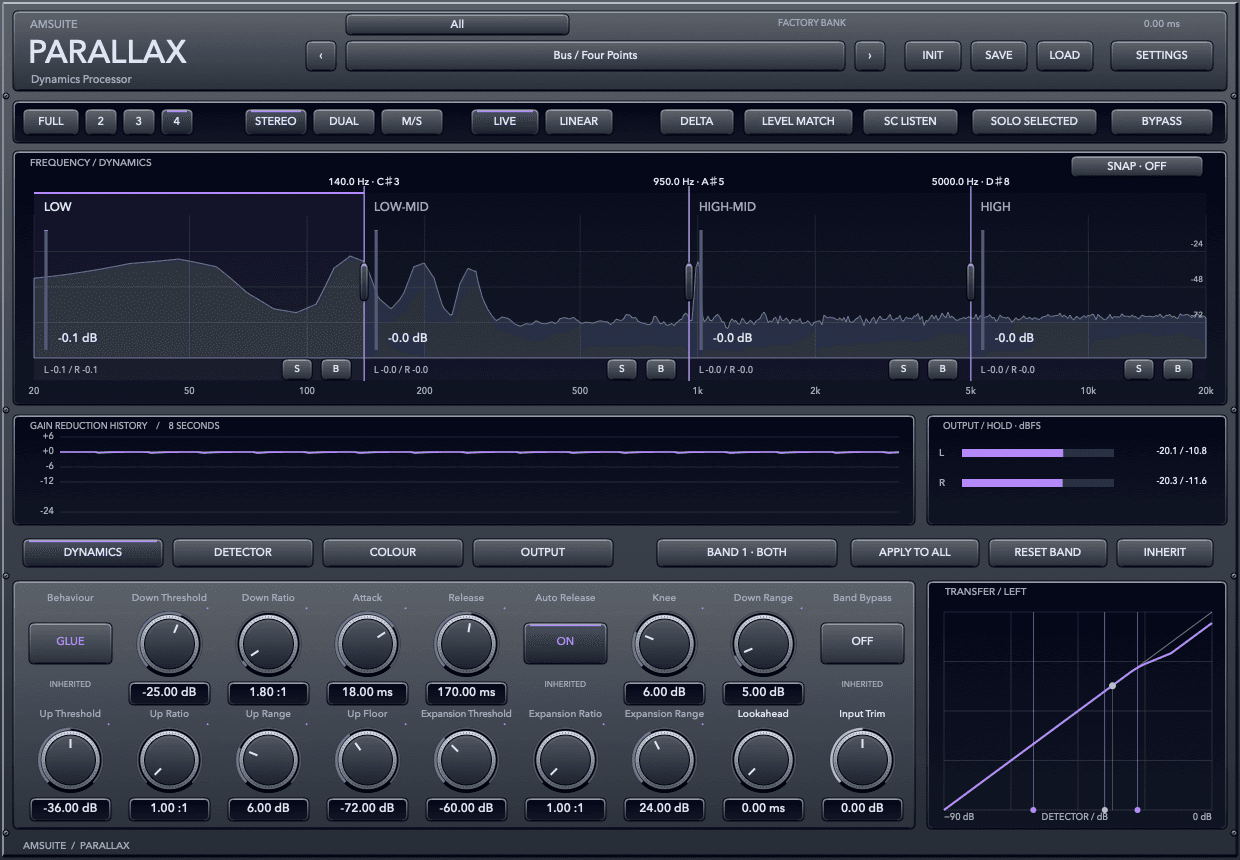This screenshot has width=1240, height=860.
Task: Click the SAVE preset button
Action: click(x=999, y=56)
